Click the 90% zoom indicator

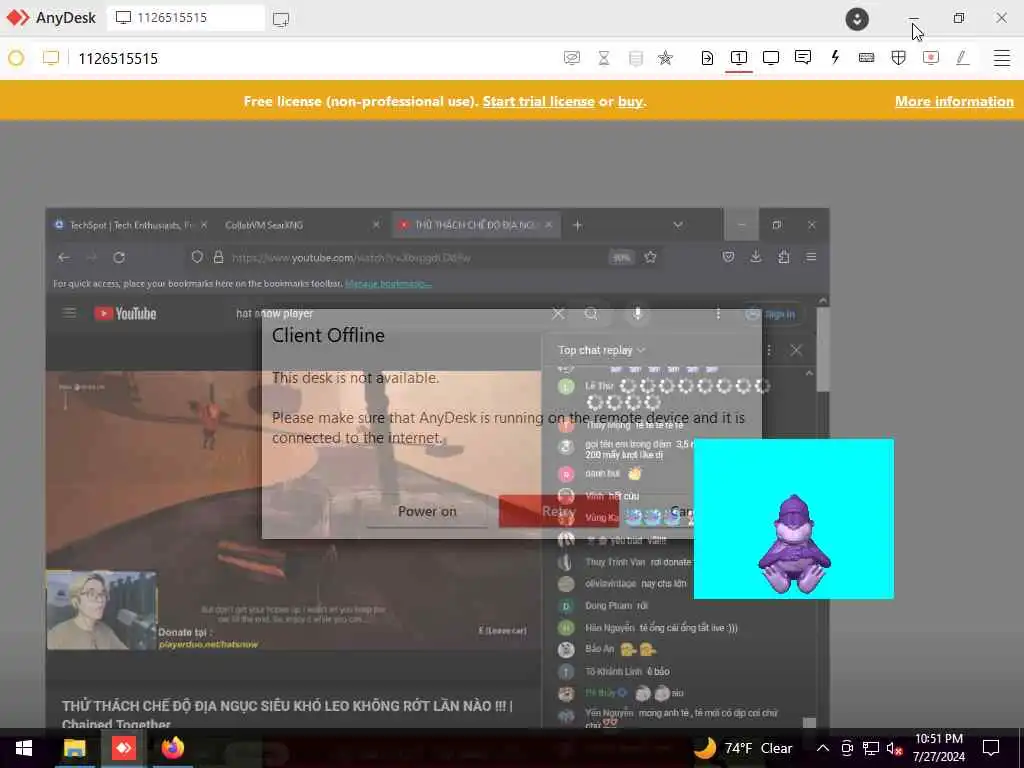(x=621, y=257)
